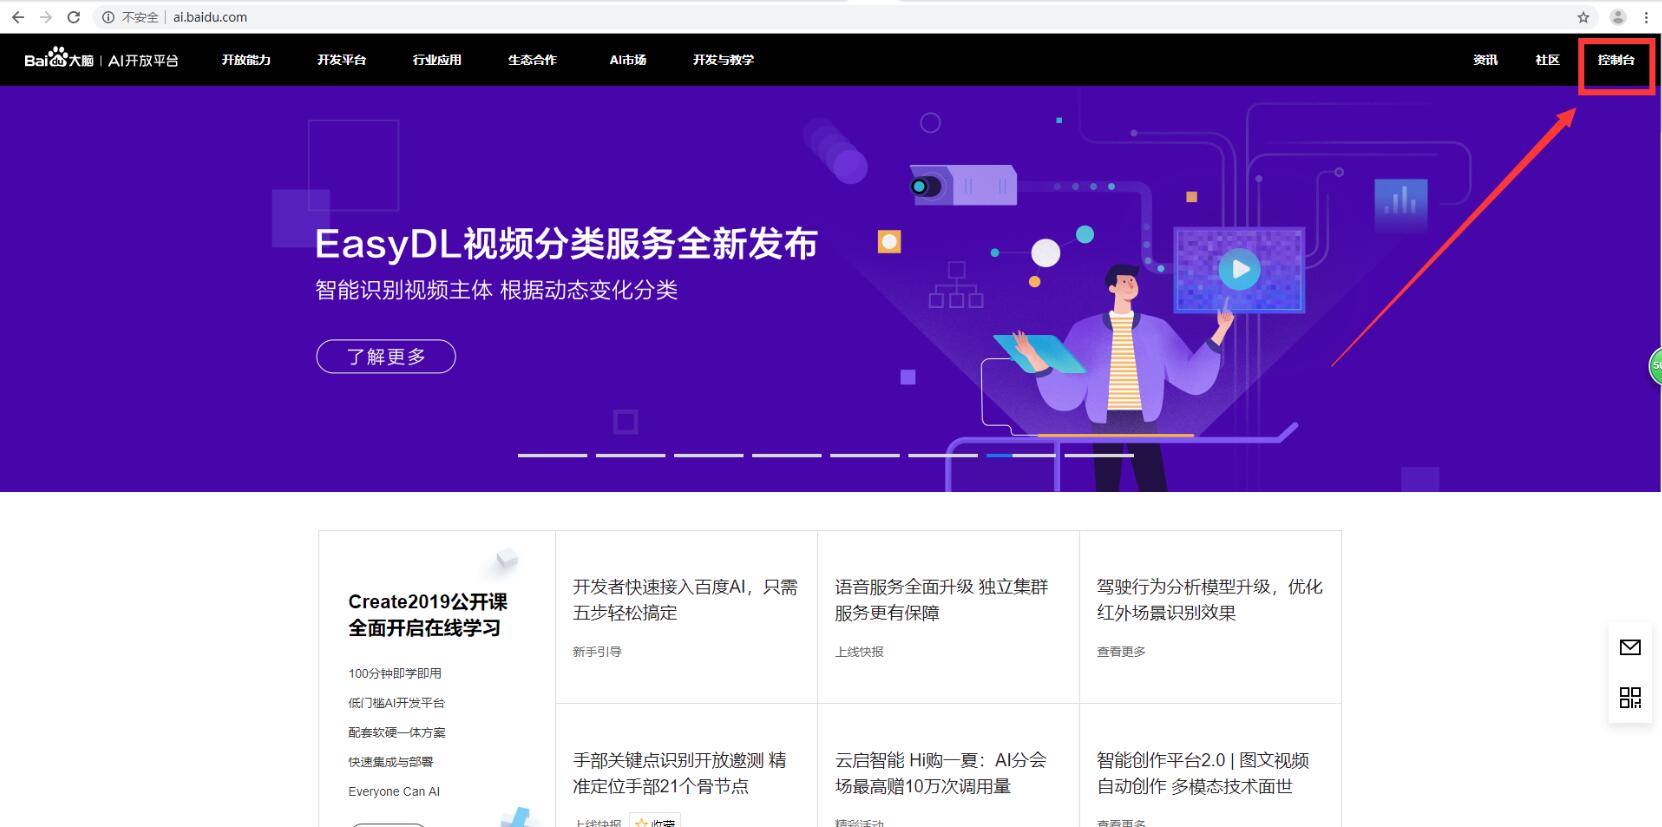
Task: Open the 开发与教学 navigation menu
Action: point(723,60)
